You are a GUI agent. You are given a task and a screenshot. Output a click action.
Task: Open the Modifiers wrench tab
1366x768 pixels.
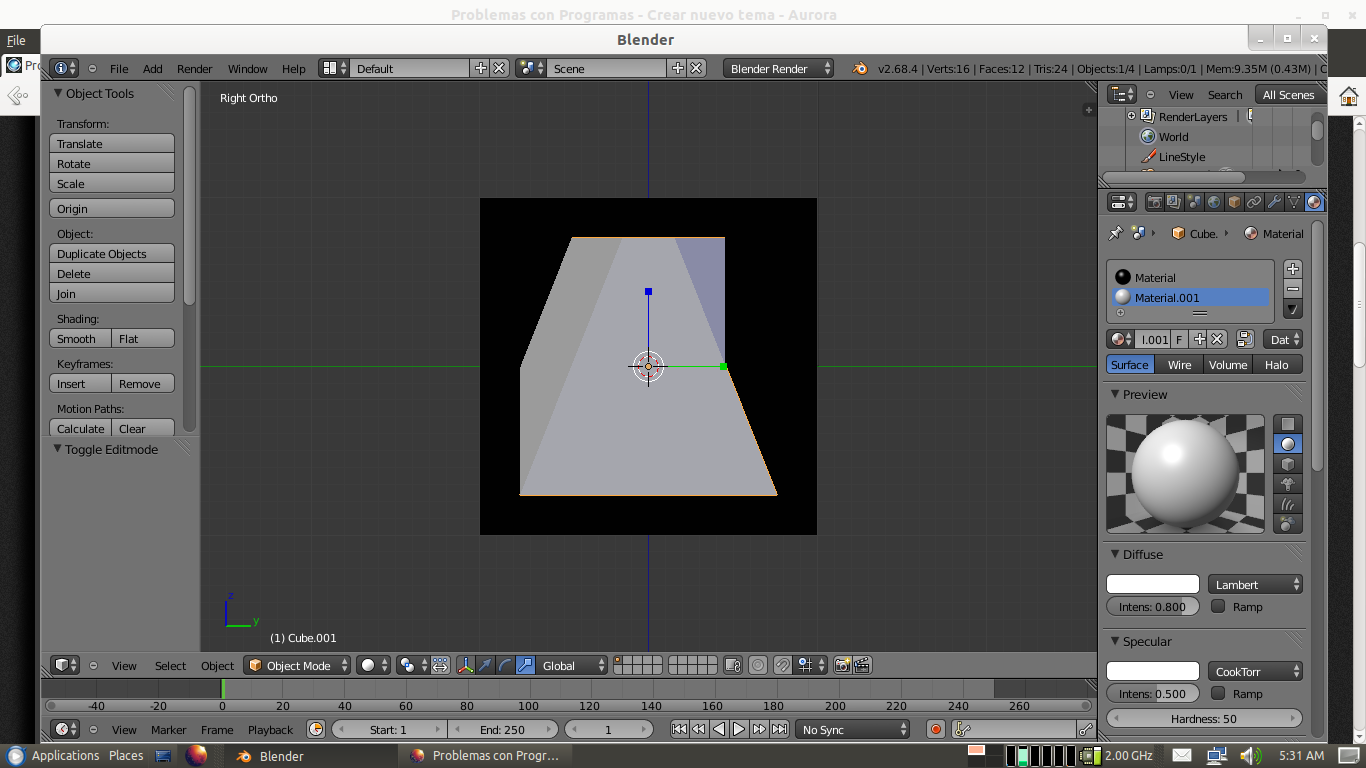(1274, 202)
